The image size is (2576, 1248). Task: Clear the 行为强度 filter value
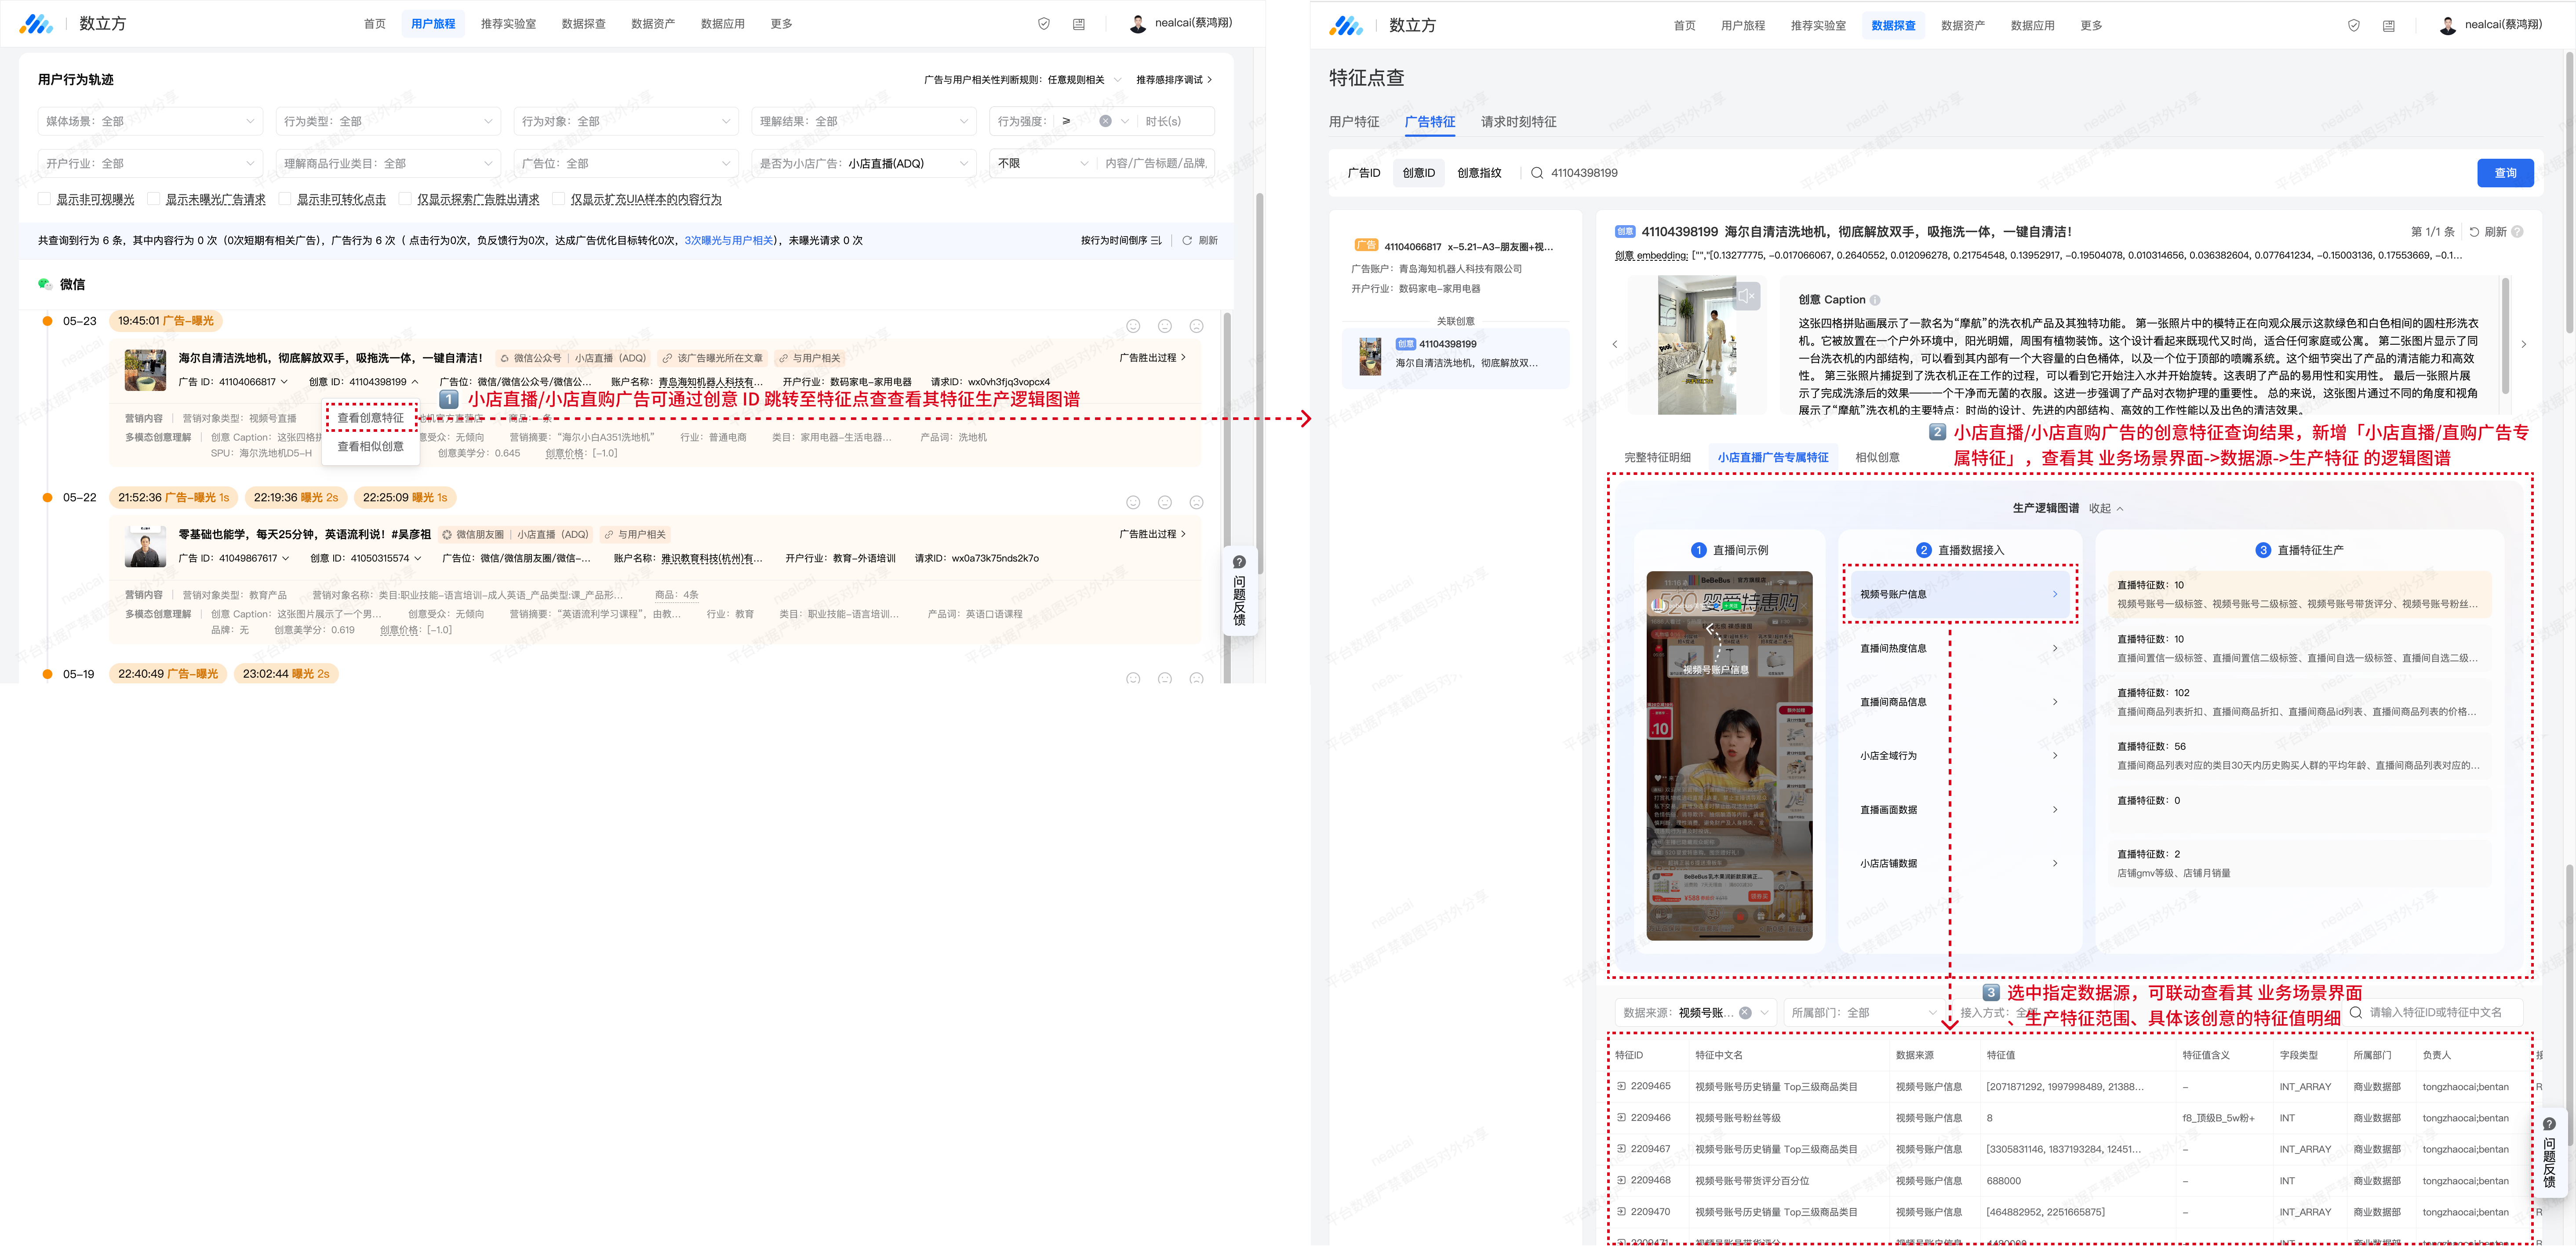click(1105, 121)
